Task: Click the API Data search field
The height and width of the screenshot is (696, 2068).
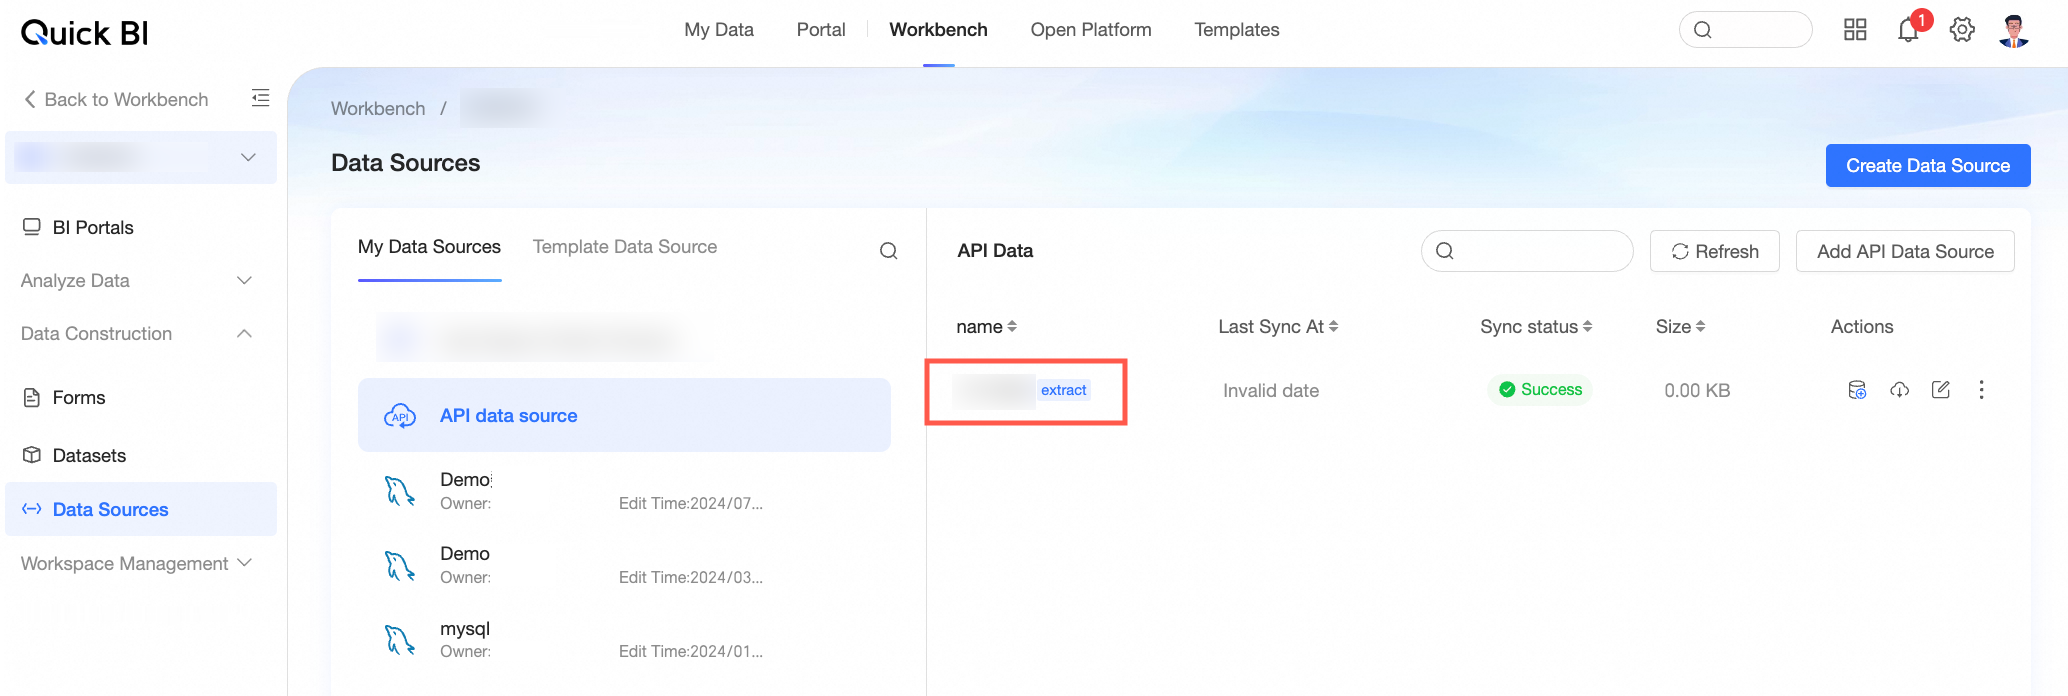Action: (1527, 251)
